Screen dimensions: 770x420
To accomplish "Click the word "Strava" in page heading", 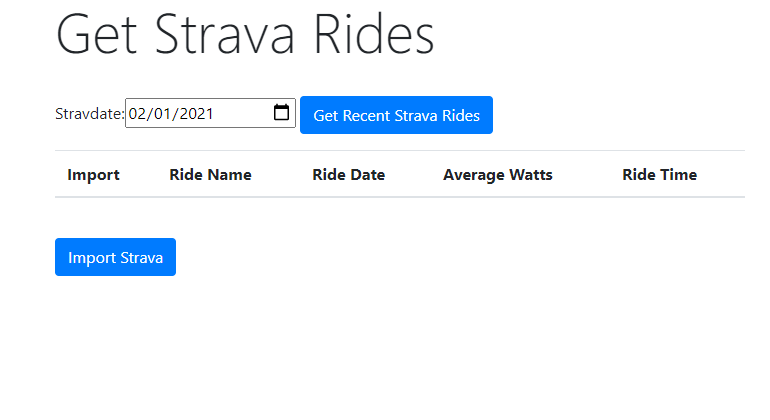I will tap(224, 36).
